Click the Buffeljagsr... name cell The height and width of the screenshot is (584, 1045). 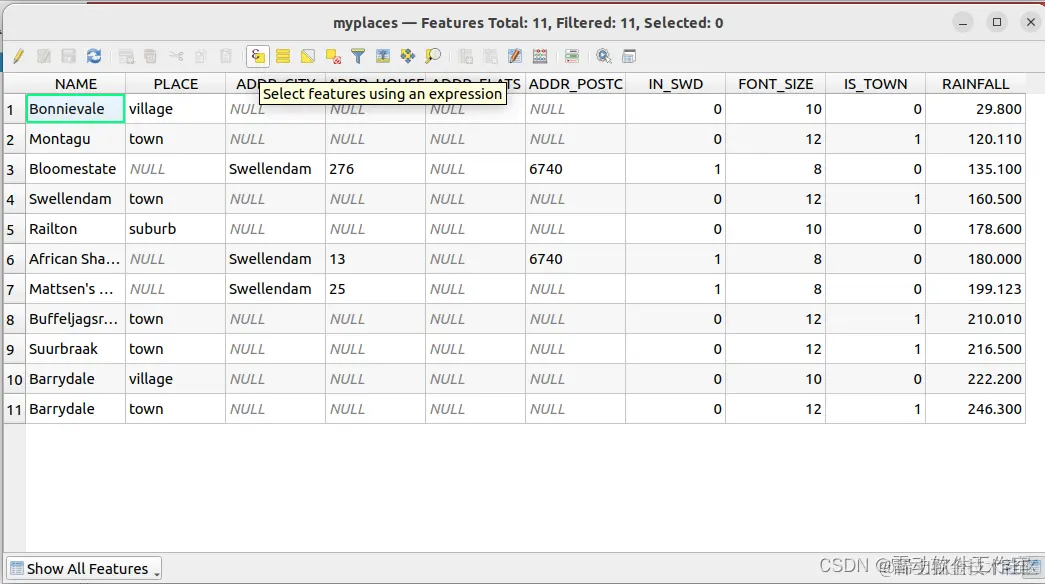[75, 319]
